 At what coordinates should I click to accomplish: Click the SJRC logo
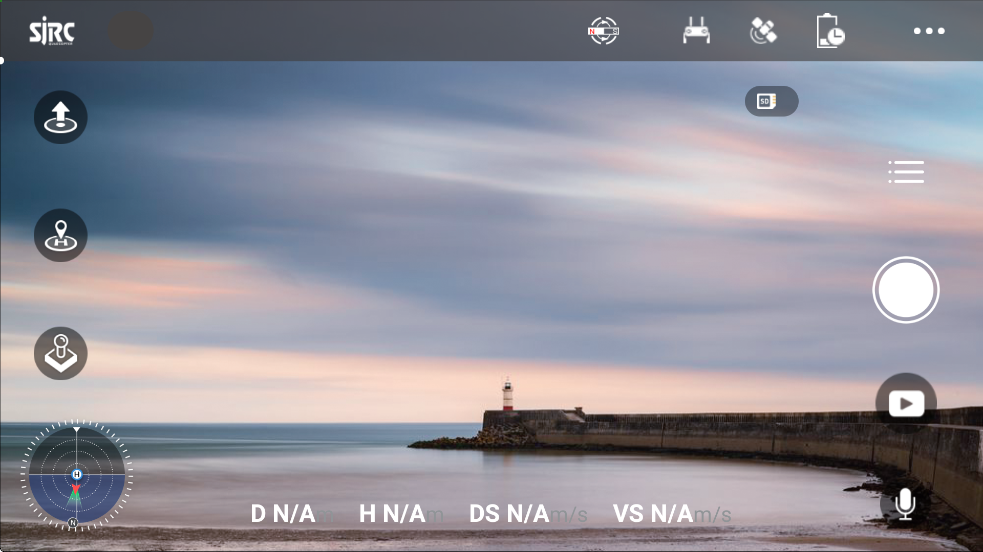pos(51,32)
